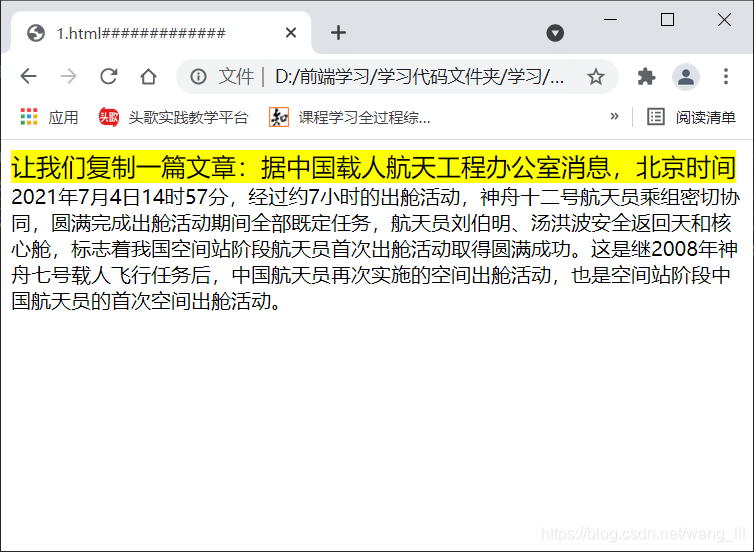Click the line starting 同，圆满完成出舱活动
The image size is (754, 552).
371,223
